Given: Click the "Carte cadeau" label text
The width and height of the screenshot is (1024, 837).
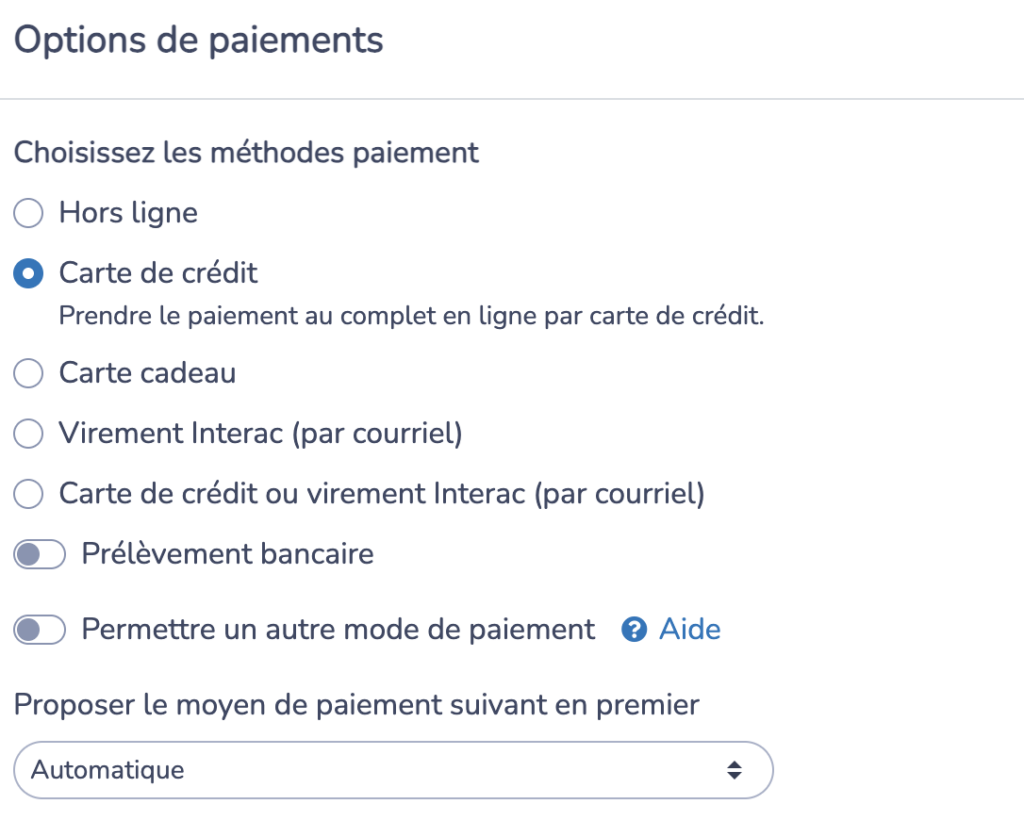Looking at the screenshot, I should 147,374.
